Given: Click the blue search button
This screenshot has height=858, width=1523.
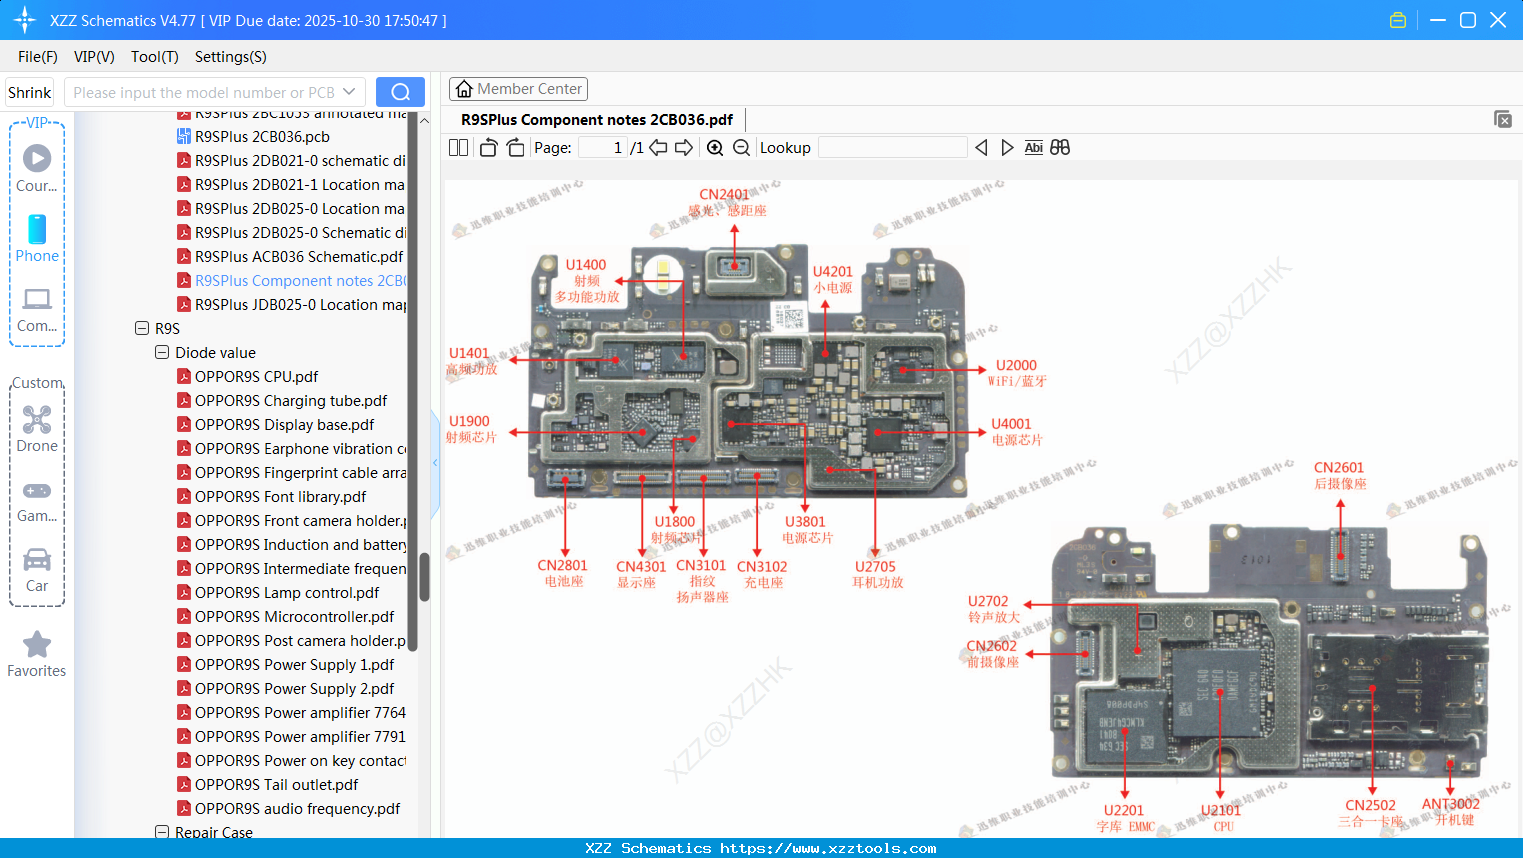Looking at the screenshot, I should (x=400, y=92).
